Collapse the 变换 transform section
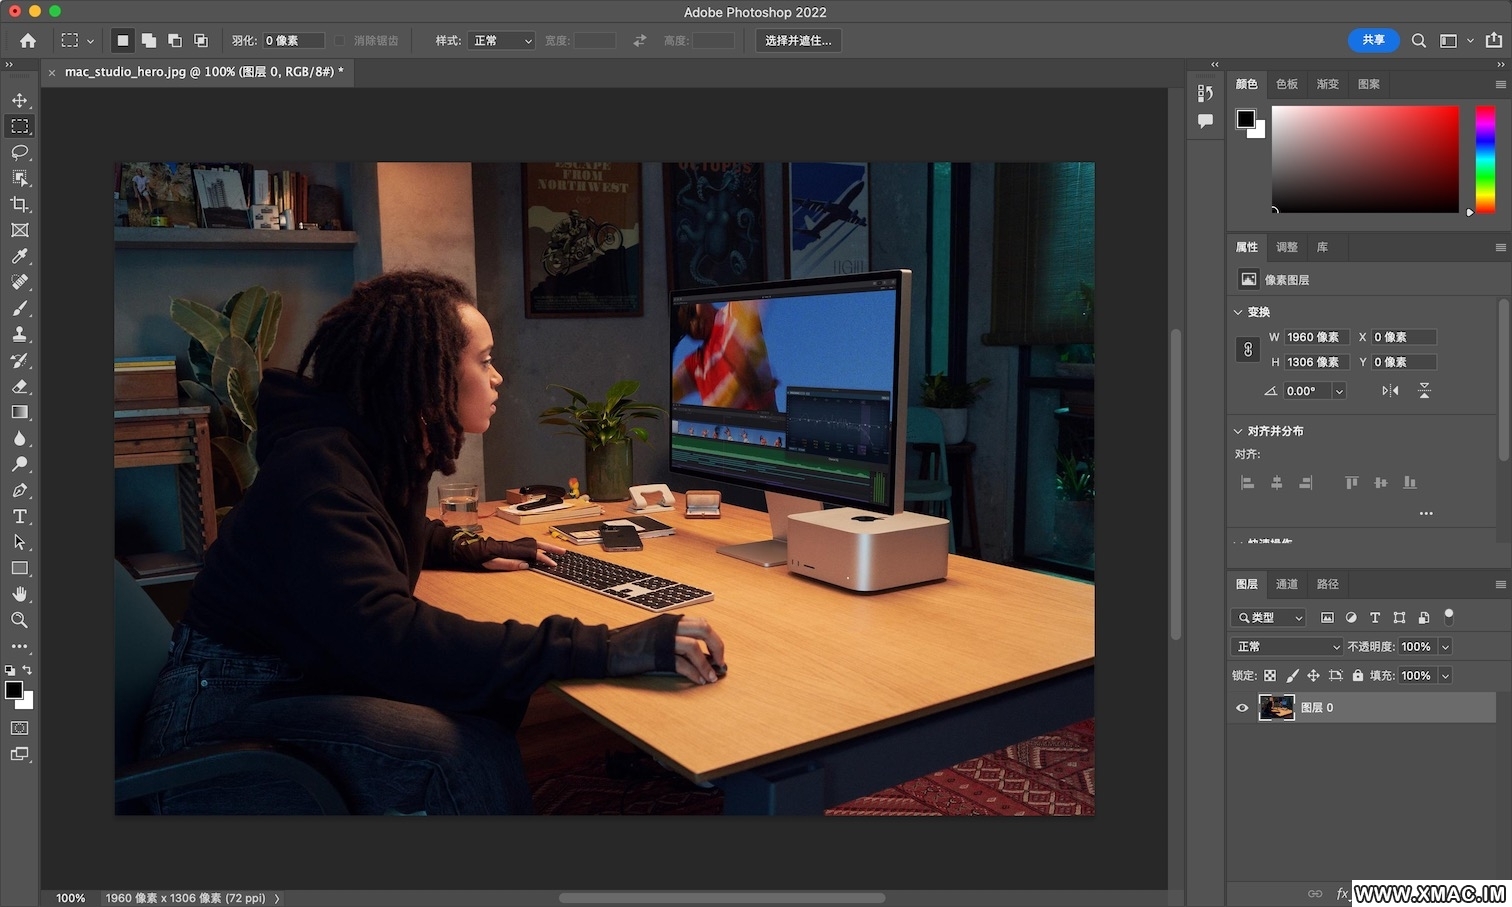Image resolution: width=1512 pixels, height=907 pixels. pyautogui.click(x=1239, y=312)
